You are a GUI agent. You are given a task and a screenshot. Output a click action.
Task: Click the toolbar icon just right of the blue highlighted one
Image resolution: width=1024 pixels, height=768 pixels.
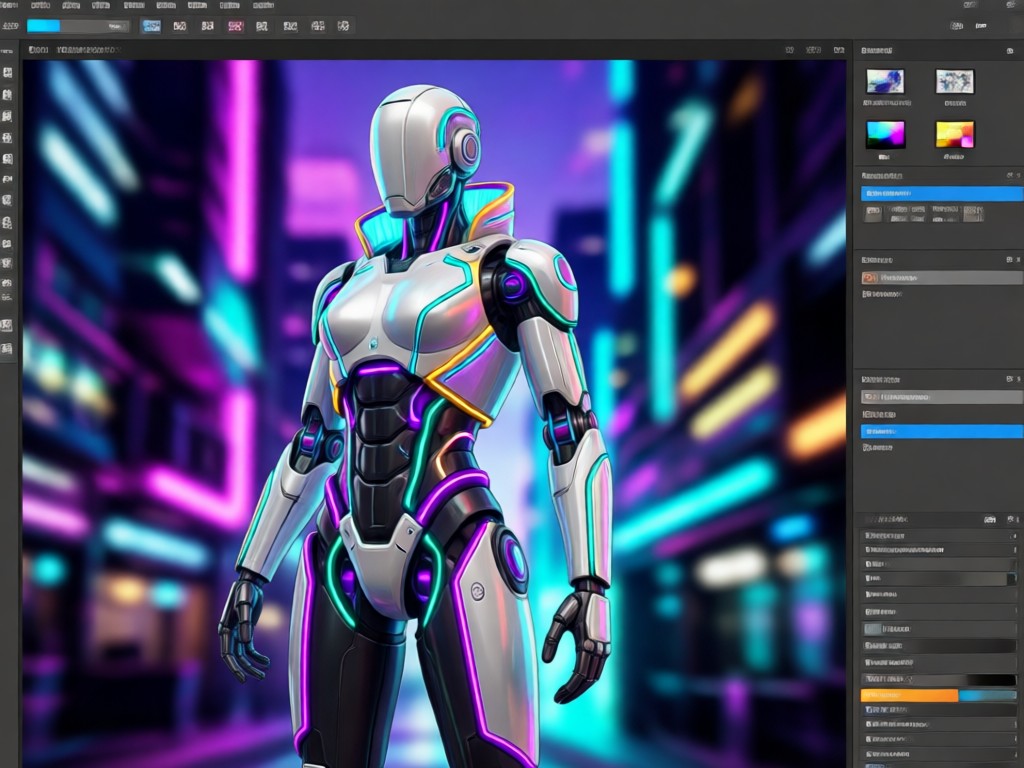click(180, 26)
